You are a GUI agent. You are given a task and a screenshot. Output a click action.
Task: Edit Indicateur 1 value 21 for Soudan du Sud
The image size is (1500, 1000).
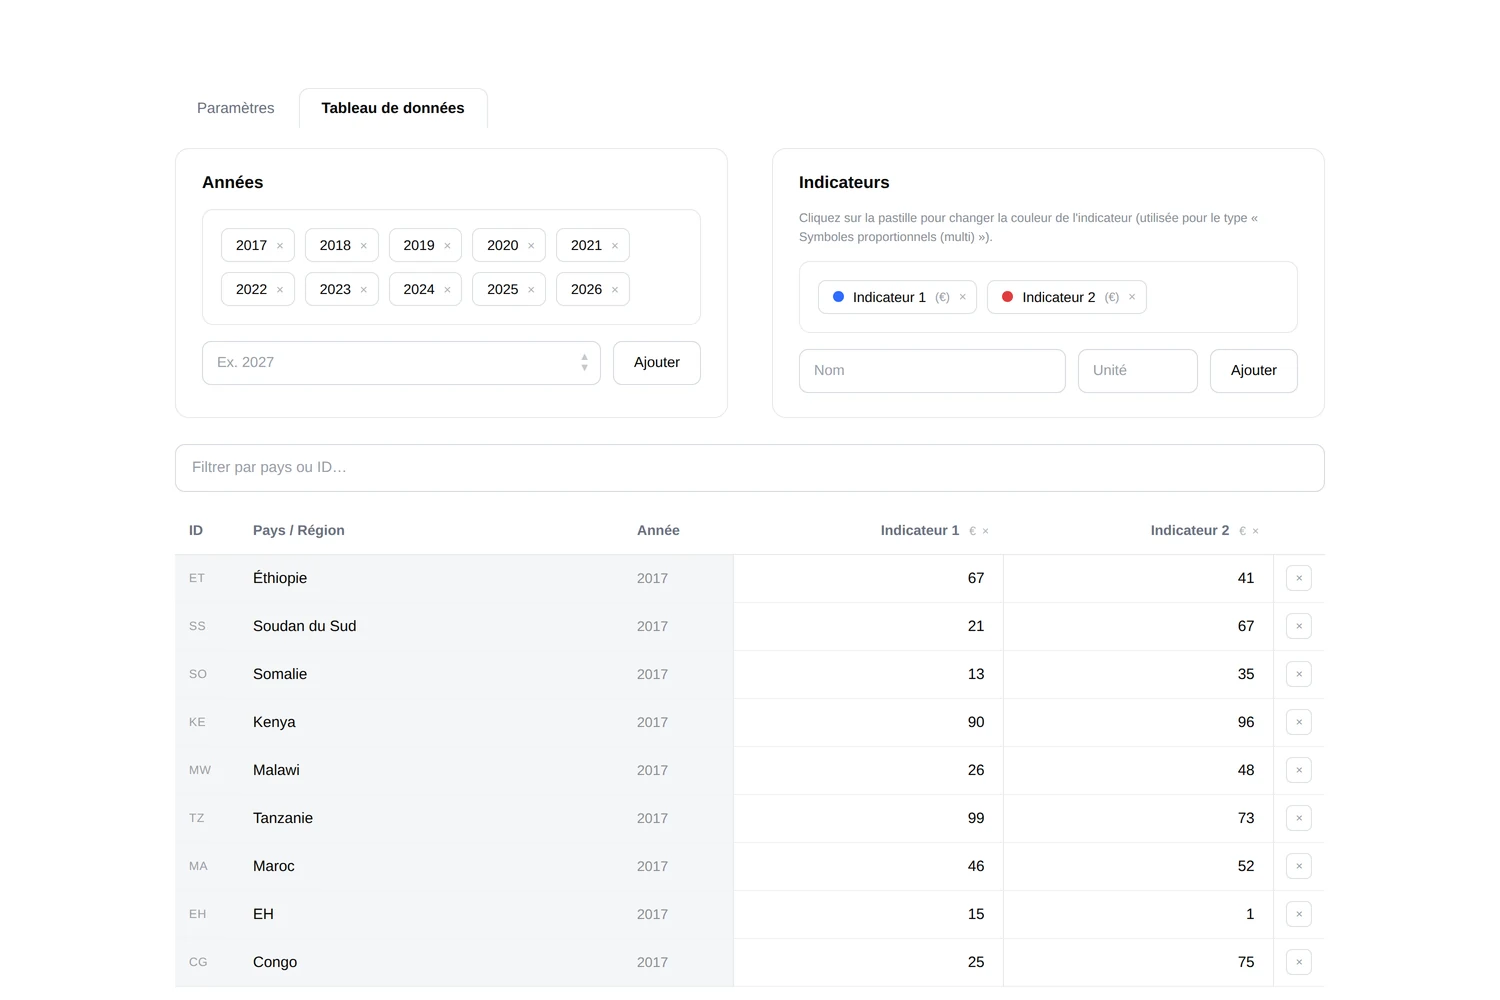868,627
